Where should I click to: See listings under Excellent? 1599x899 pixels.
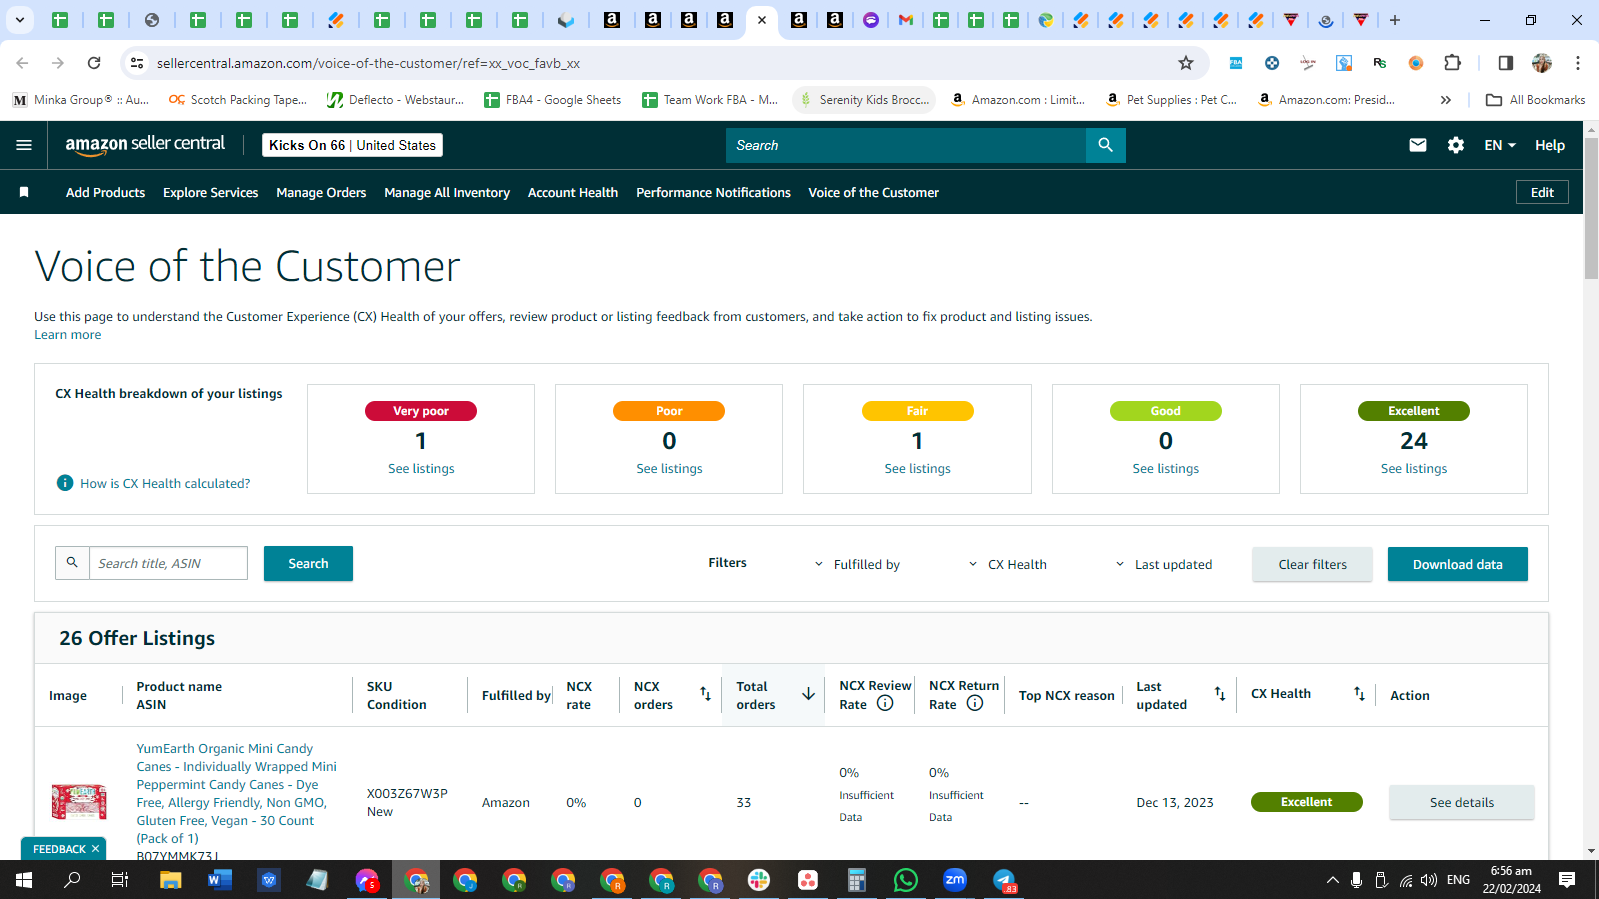pyautogui.click(x=1414, y=468)
